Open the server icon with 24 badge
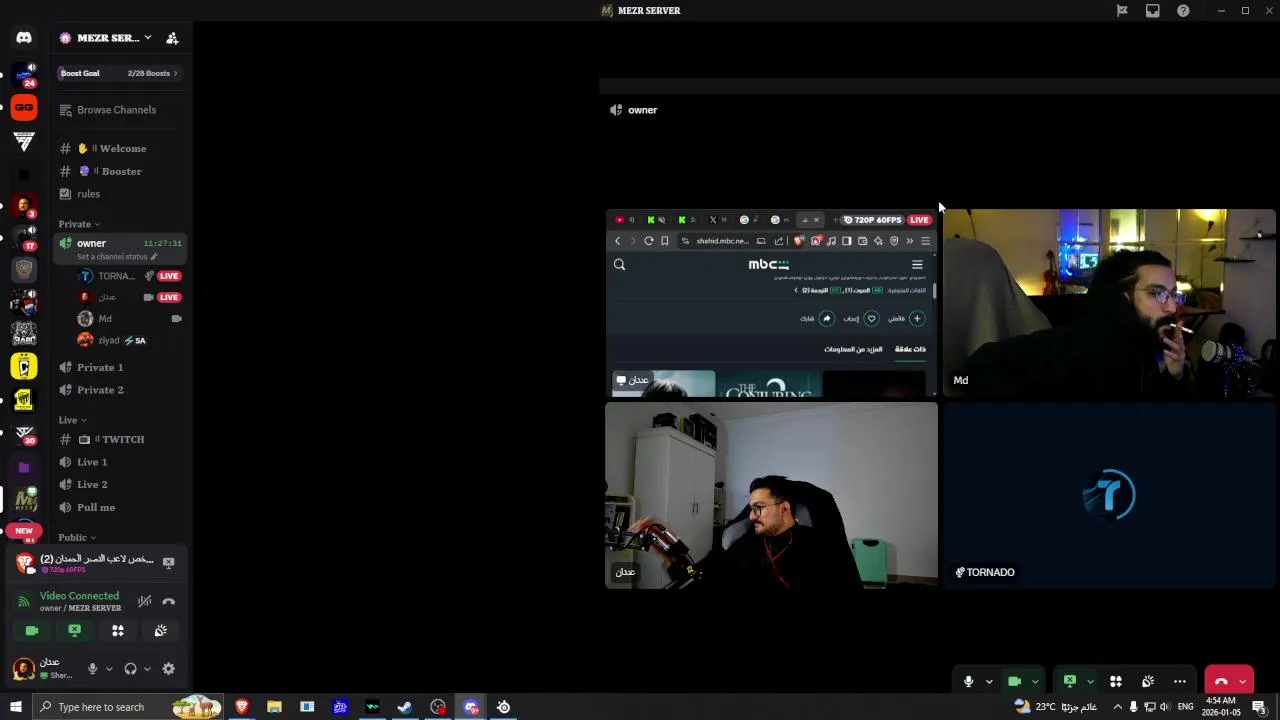This screenshot has height=720, width=1280. (24, 74)
